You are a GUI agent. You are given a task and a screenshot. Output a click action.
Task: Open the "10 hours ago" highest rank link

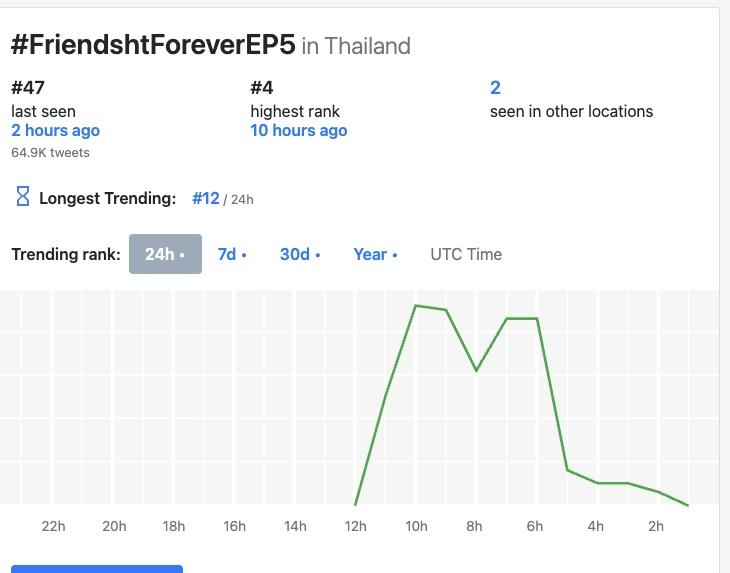click(298, 130)
